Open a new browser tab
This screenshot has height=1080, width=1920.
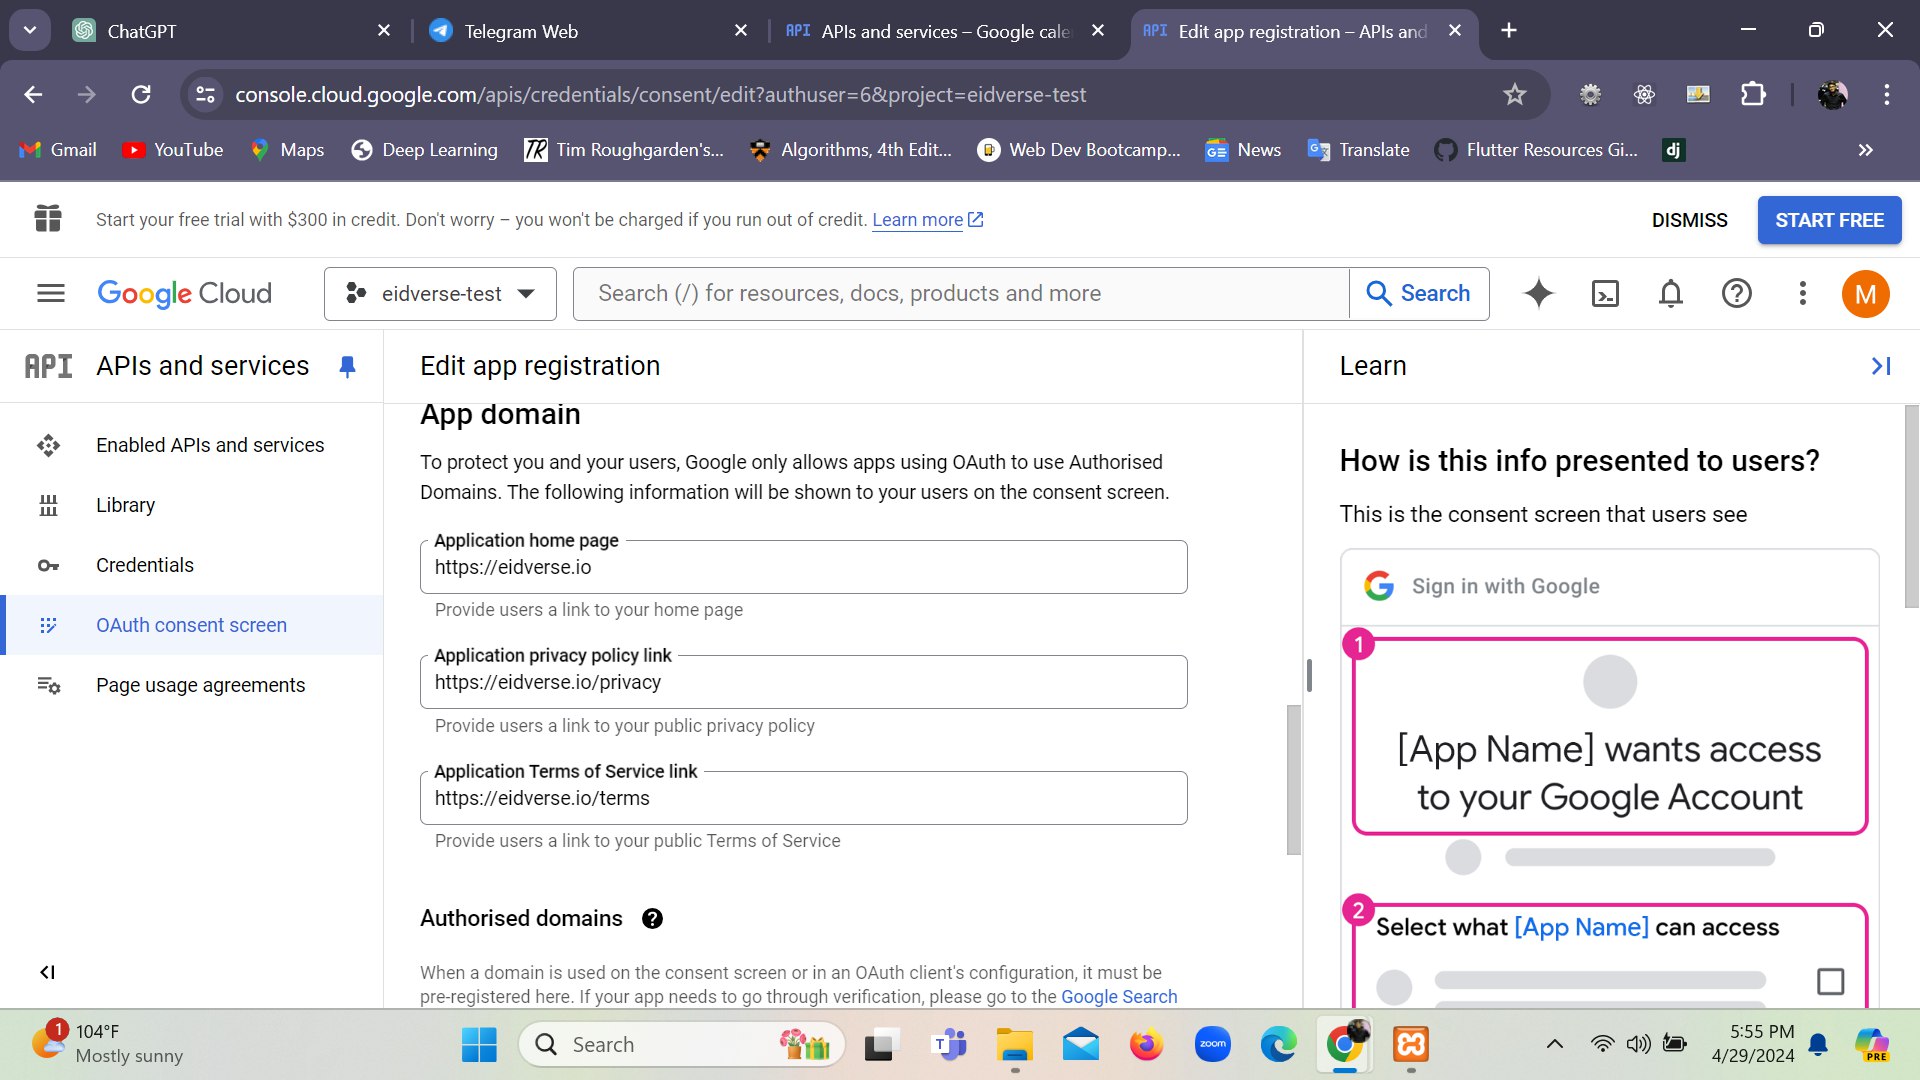click(1509, 31)
